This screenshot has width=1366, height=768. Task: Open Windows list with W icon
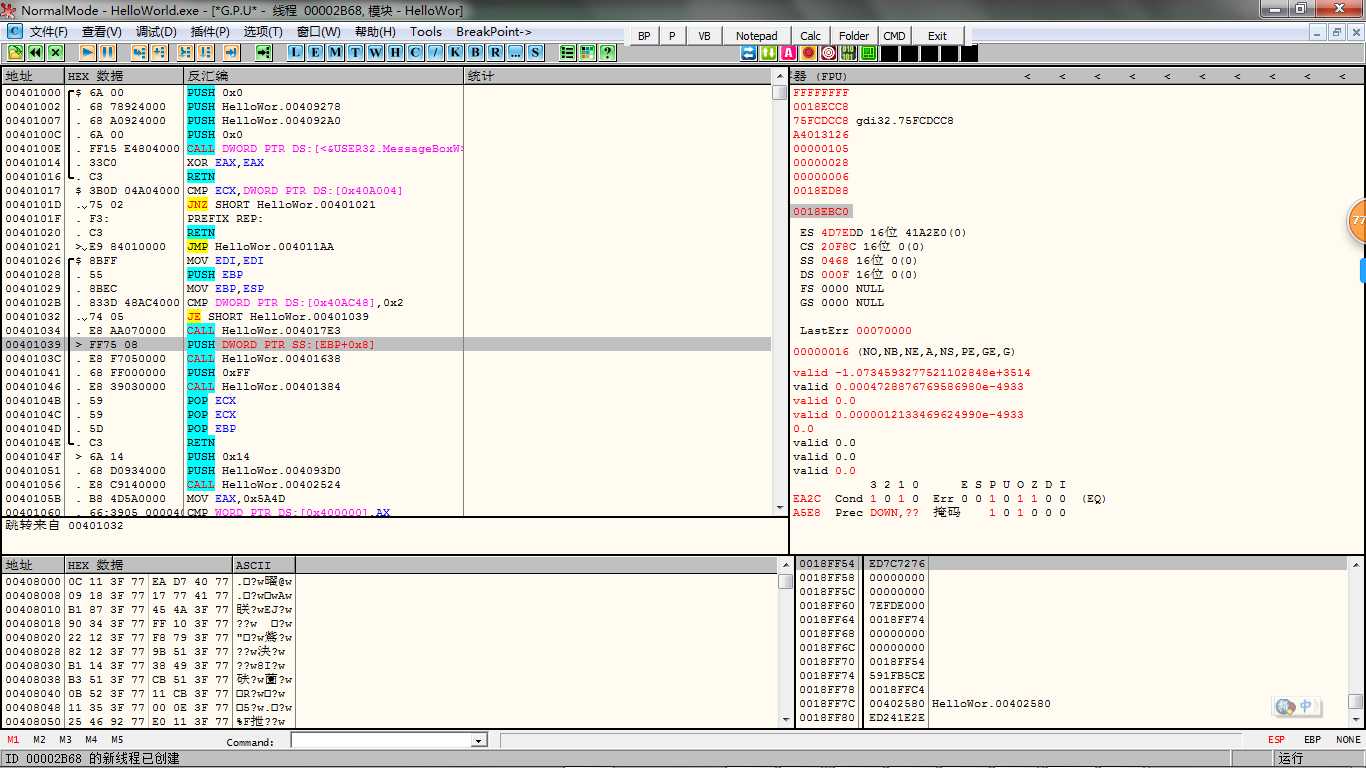pos(376,52)
